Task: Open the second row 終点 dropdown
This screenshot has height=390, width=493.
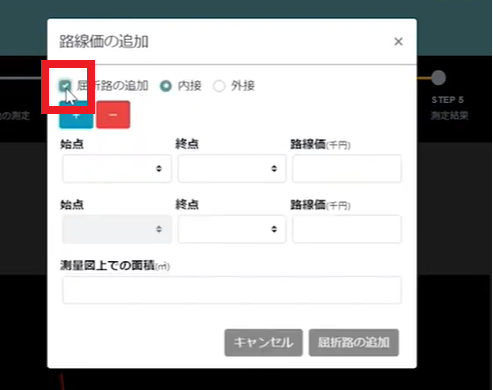Action: [232, 229]
